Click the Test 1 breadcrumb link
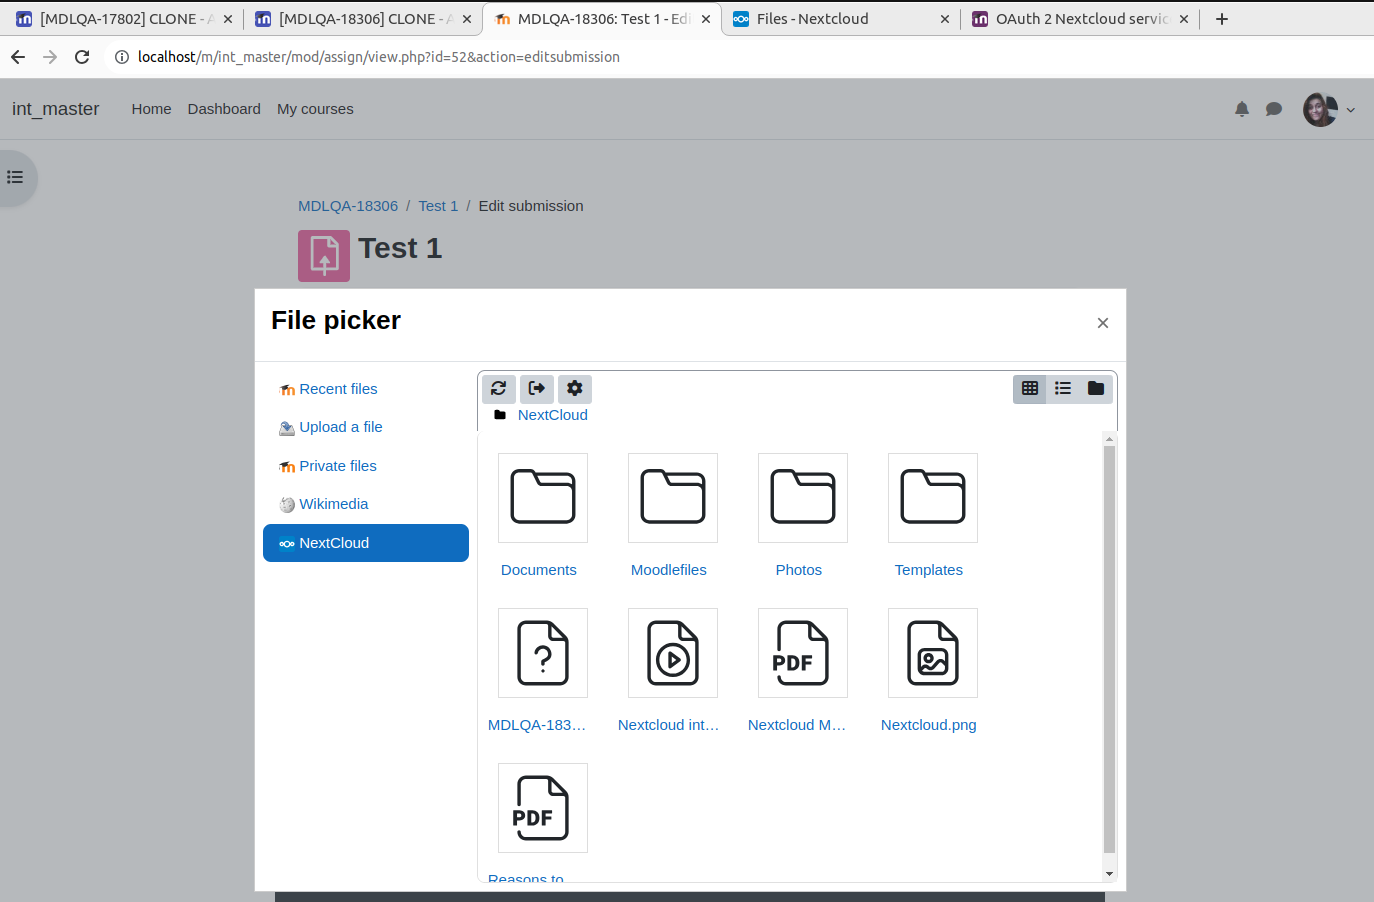Viewport: 1374px width, 902px height. coord(438,206)
